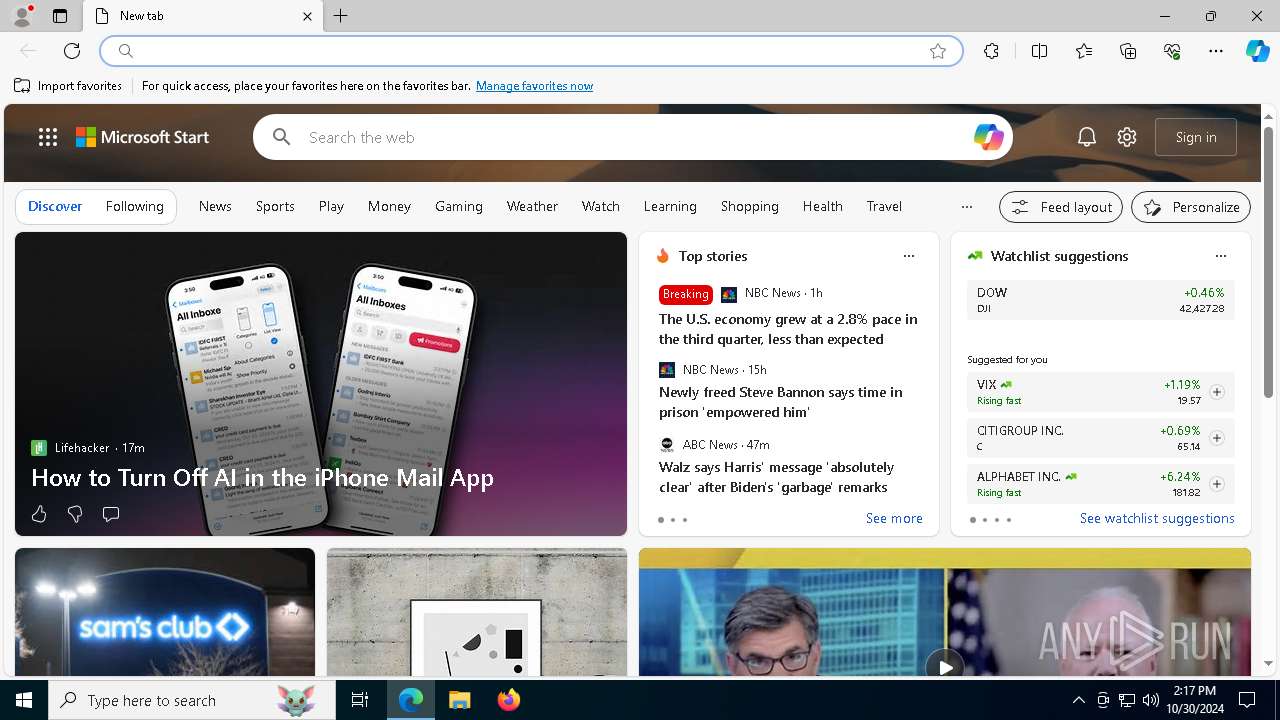Click Manage favorites now link
The width and height of the screenshot is (1280, 720).
point(535,86)
